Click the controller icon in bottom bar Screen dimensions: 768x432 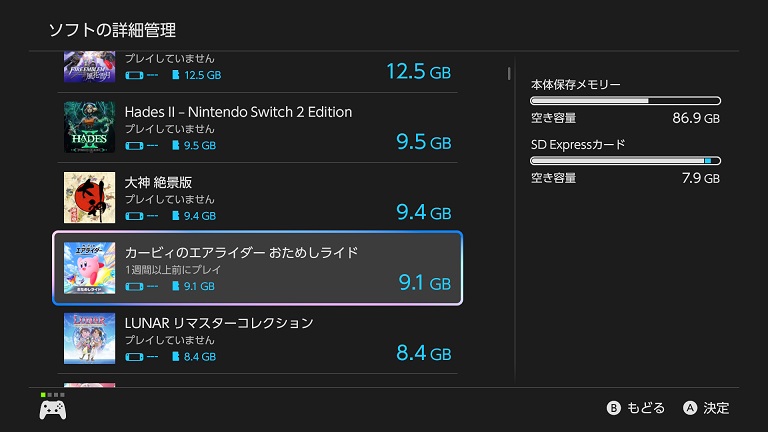[52, 408]
